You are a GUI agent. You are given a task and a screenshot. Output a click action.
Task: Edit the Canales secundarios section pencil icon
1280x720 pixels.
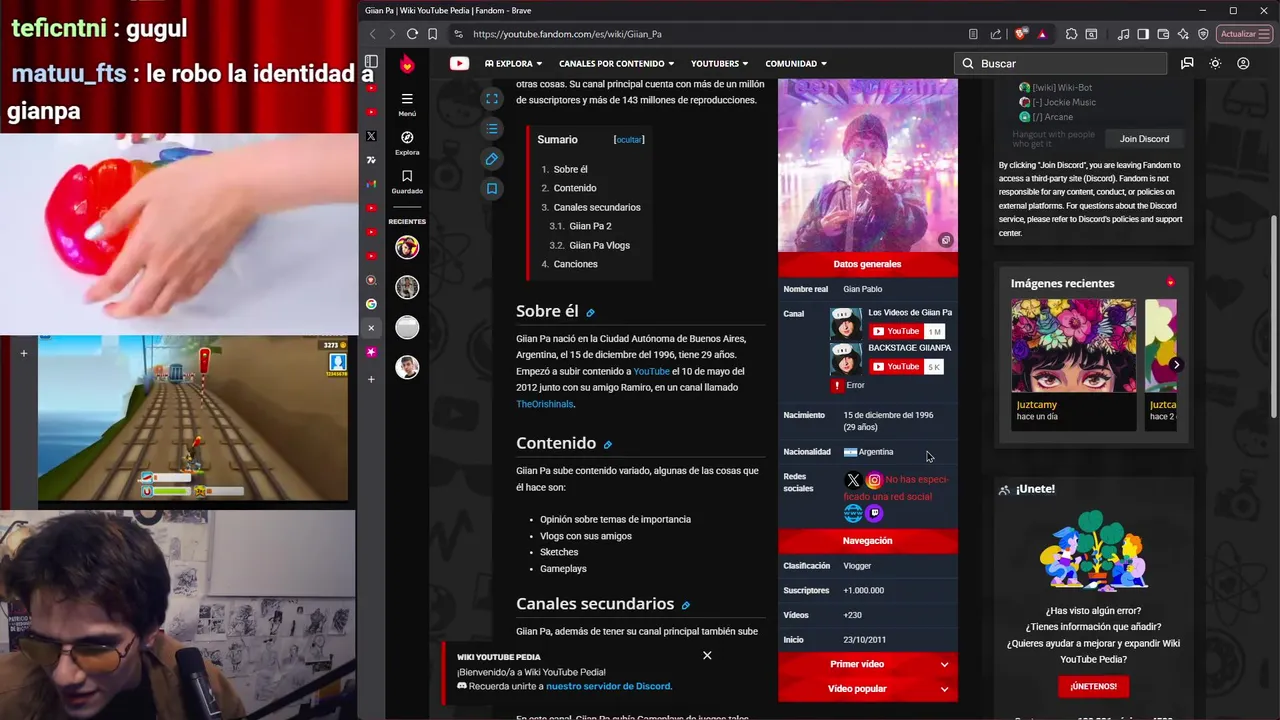tap(685, 605)
